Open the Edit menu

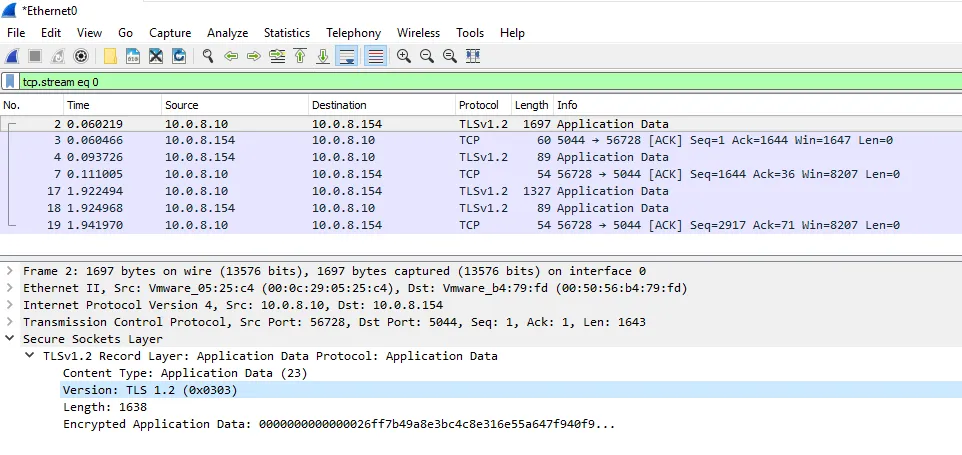[51, 33]
